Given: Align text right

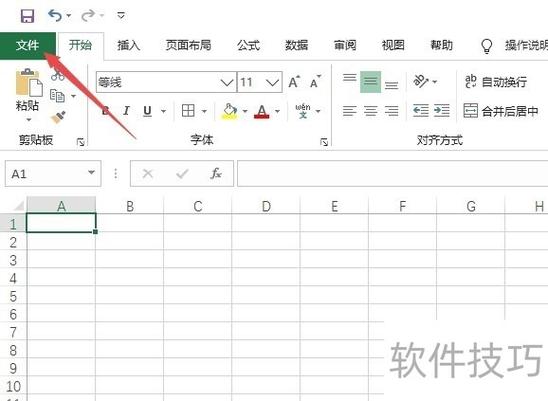Looking at the screenshot, I should coord(391,111).
